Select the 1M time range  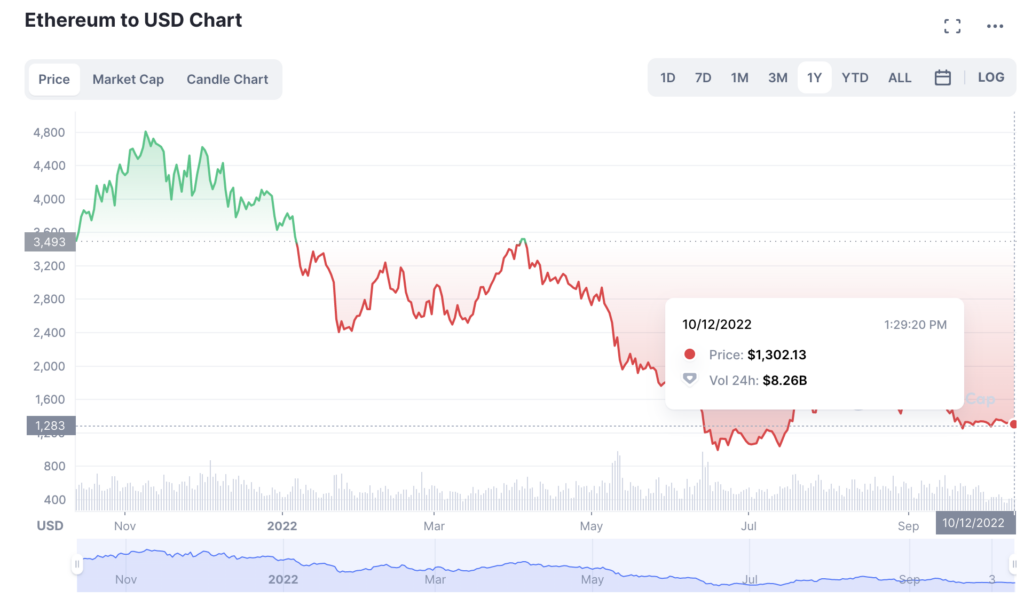tap(739, 78)
